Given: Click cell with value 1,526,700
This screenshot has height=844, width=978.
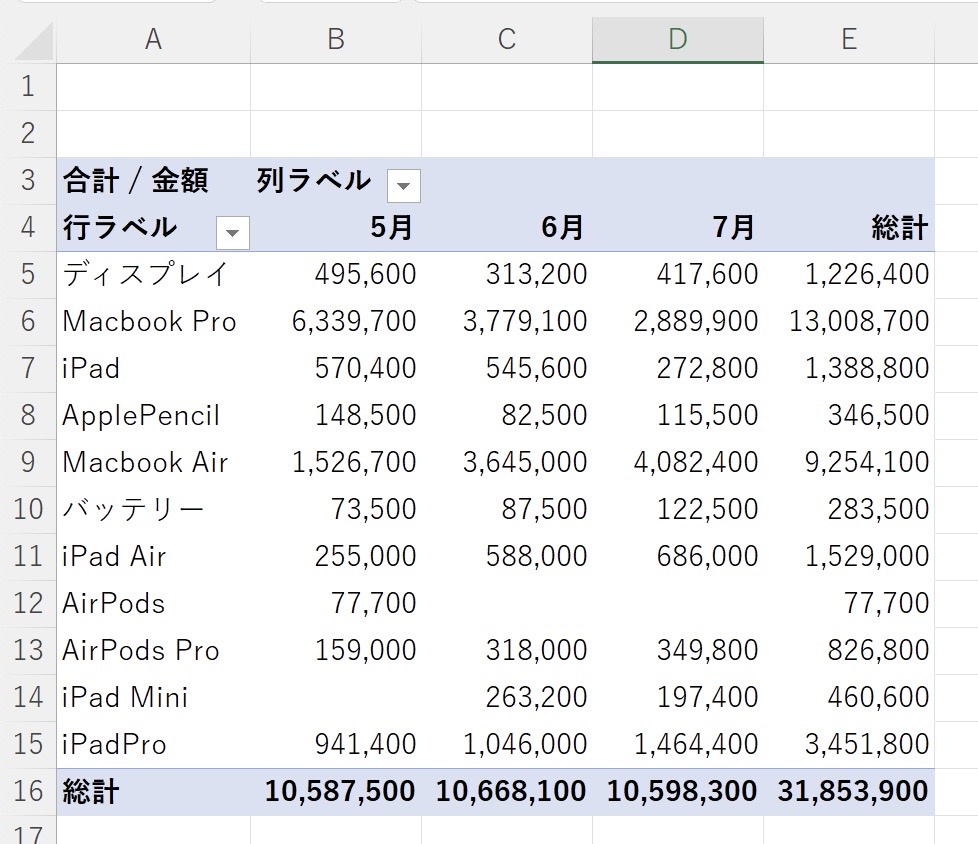Looking at the screenshot, I should [x=336, y=463].
